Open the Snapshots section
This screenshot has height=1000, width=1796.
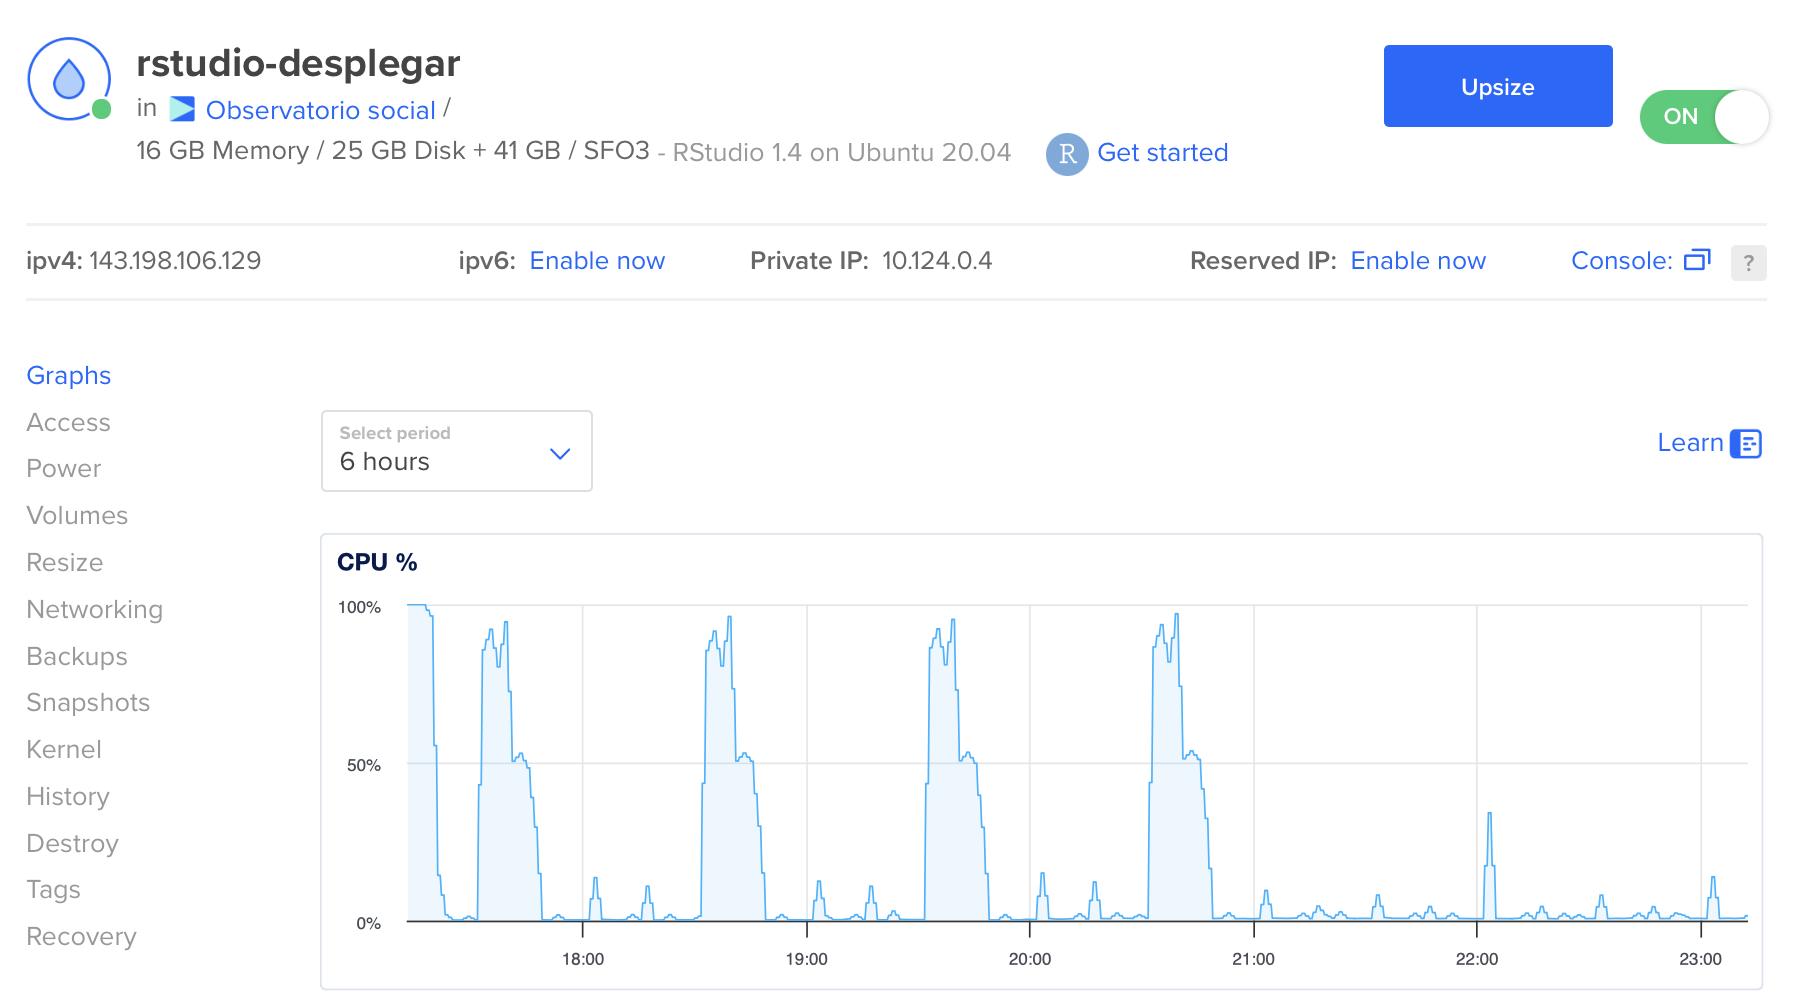pos(88,702)
